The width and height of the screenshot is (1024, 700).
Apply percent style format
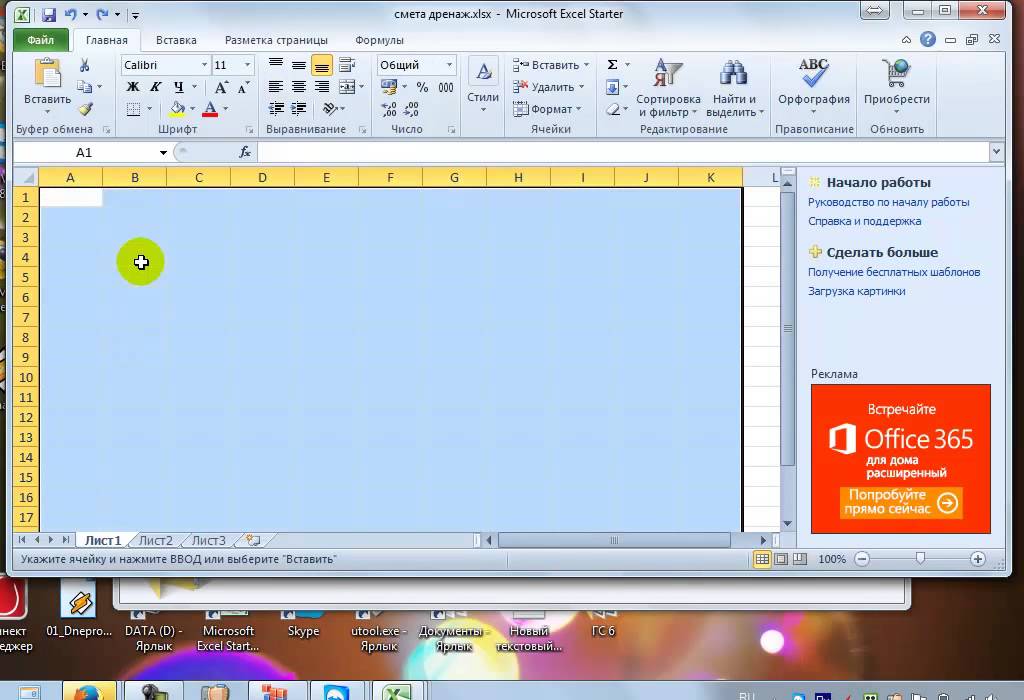point(423,87)
